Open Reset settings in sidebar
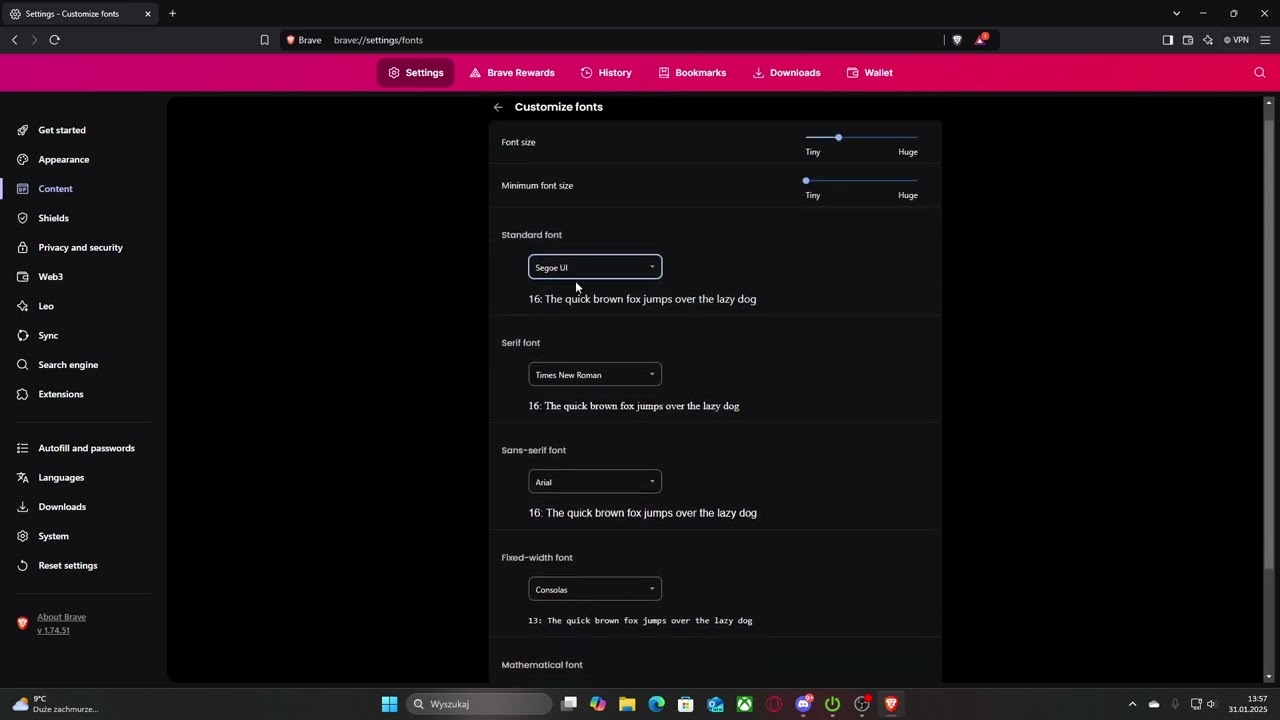The height and width of the screenshot is (720, 1280). point(68,565)
